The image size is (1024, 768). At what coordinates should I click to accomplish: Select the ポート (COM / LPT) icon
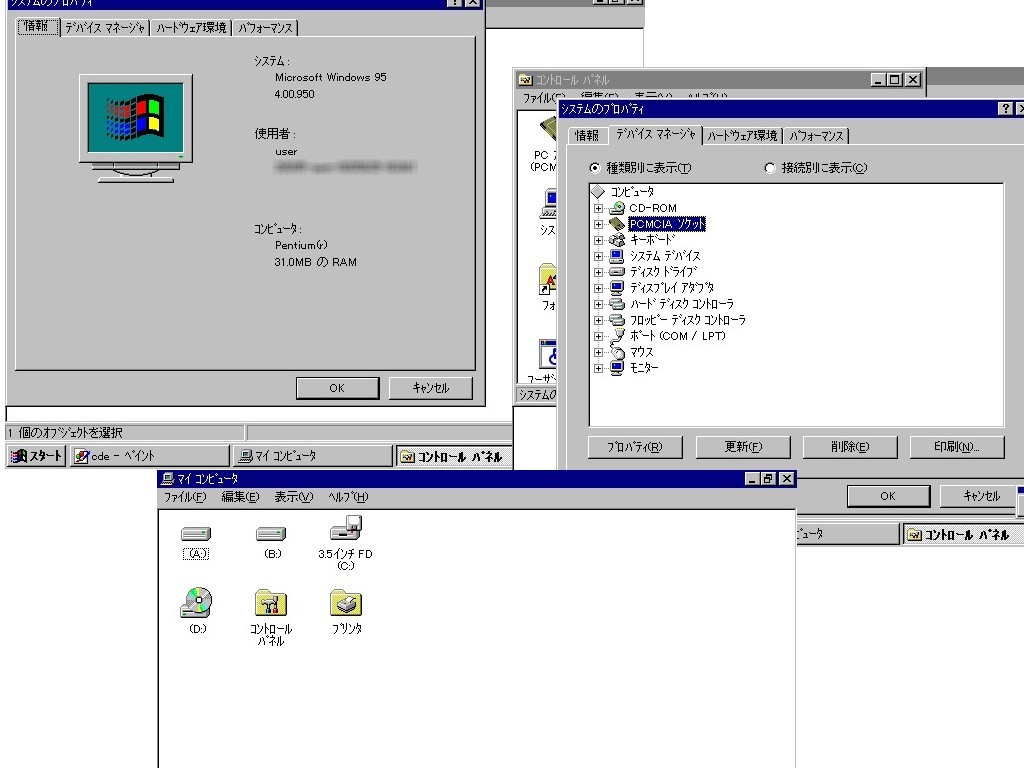[x=616, y=336]
